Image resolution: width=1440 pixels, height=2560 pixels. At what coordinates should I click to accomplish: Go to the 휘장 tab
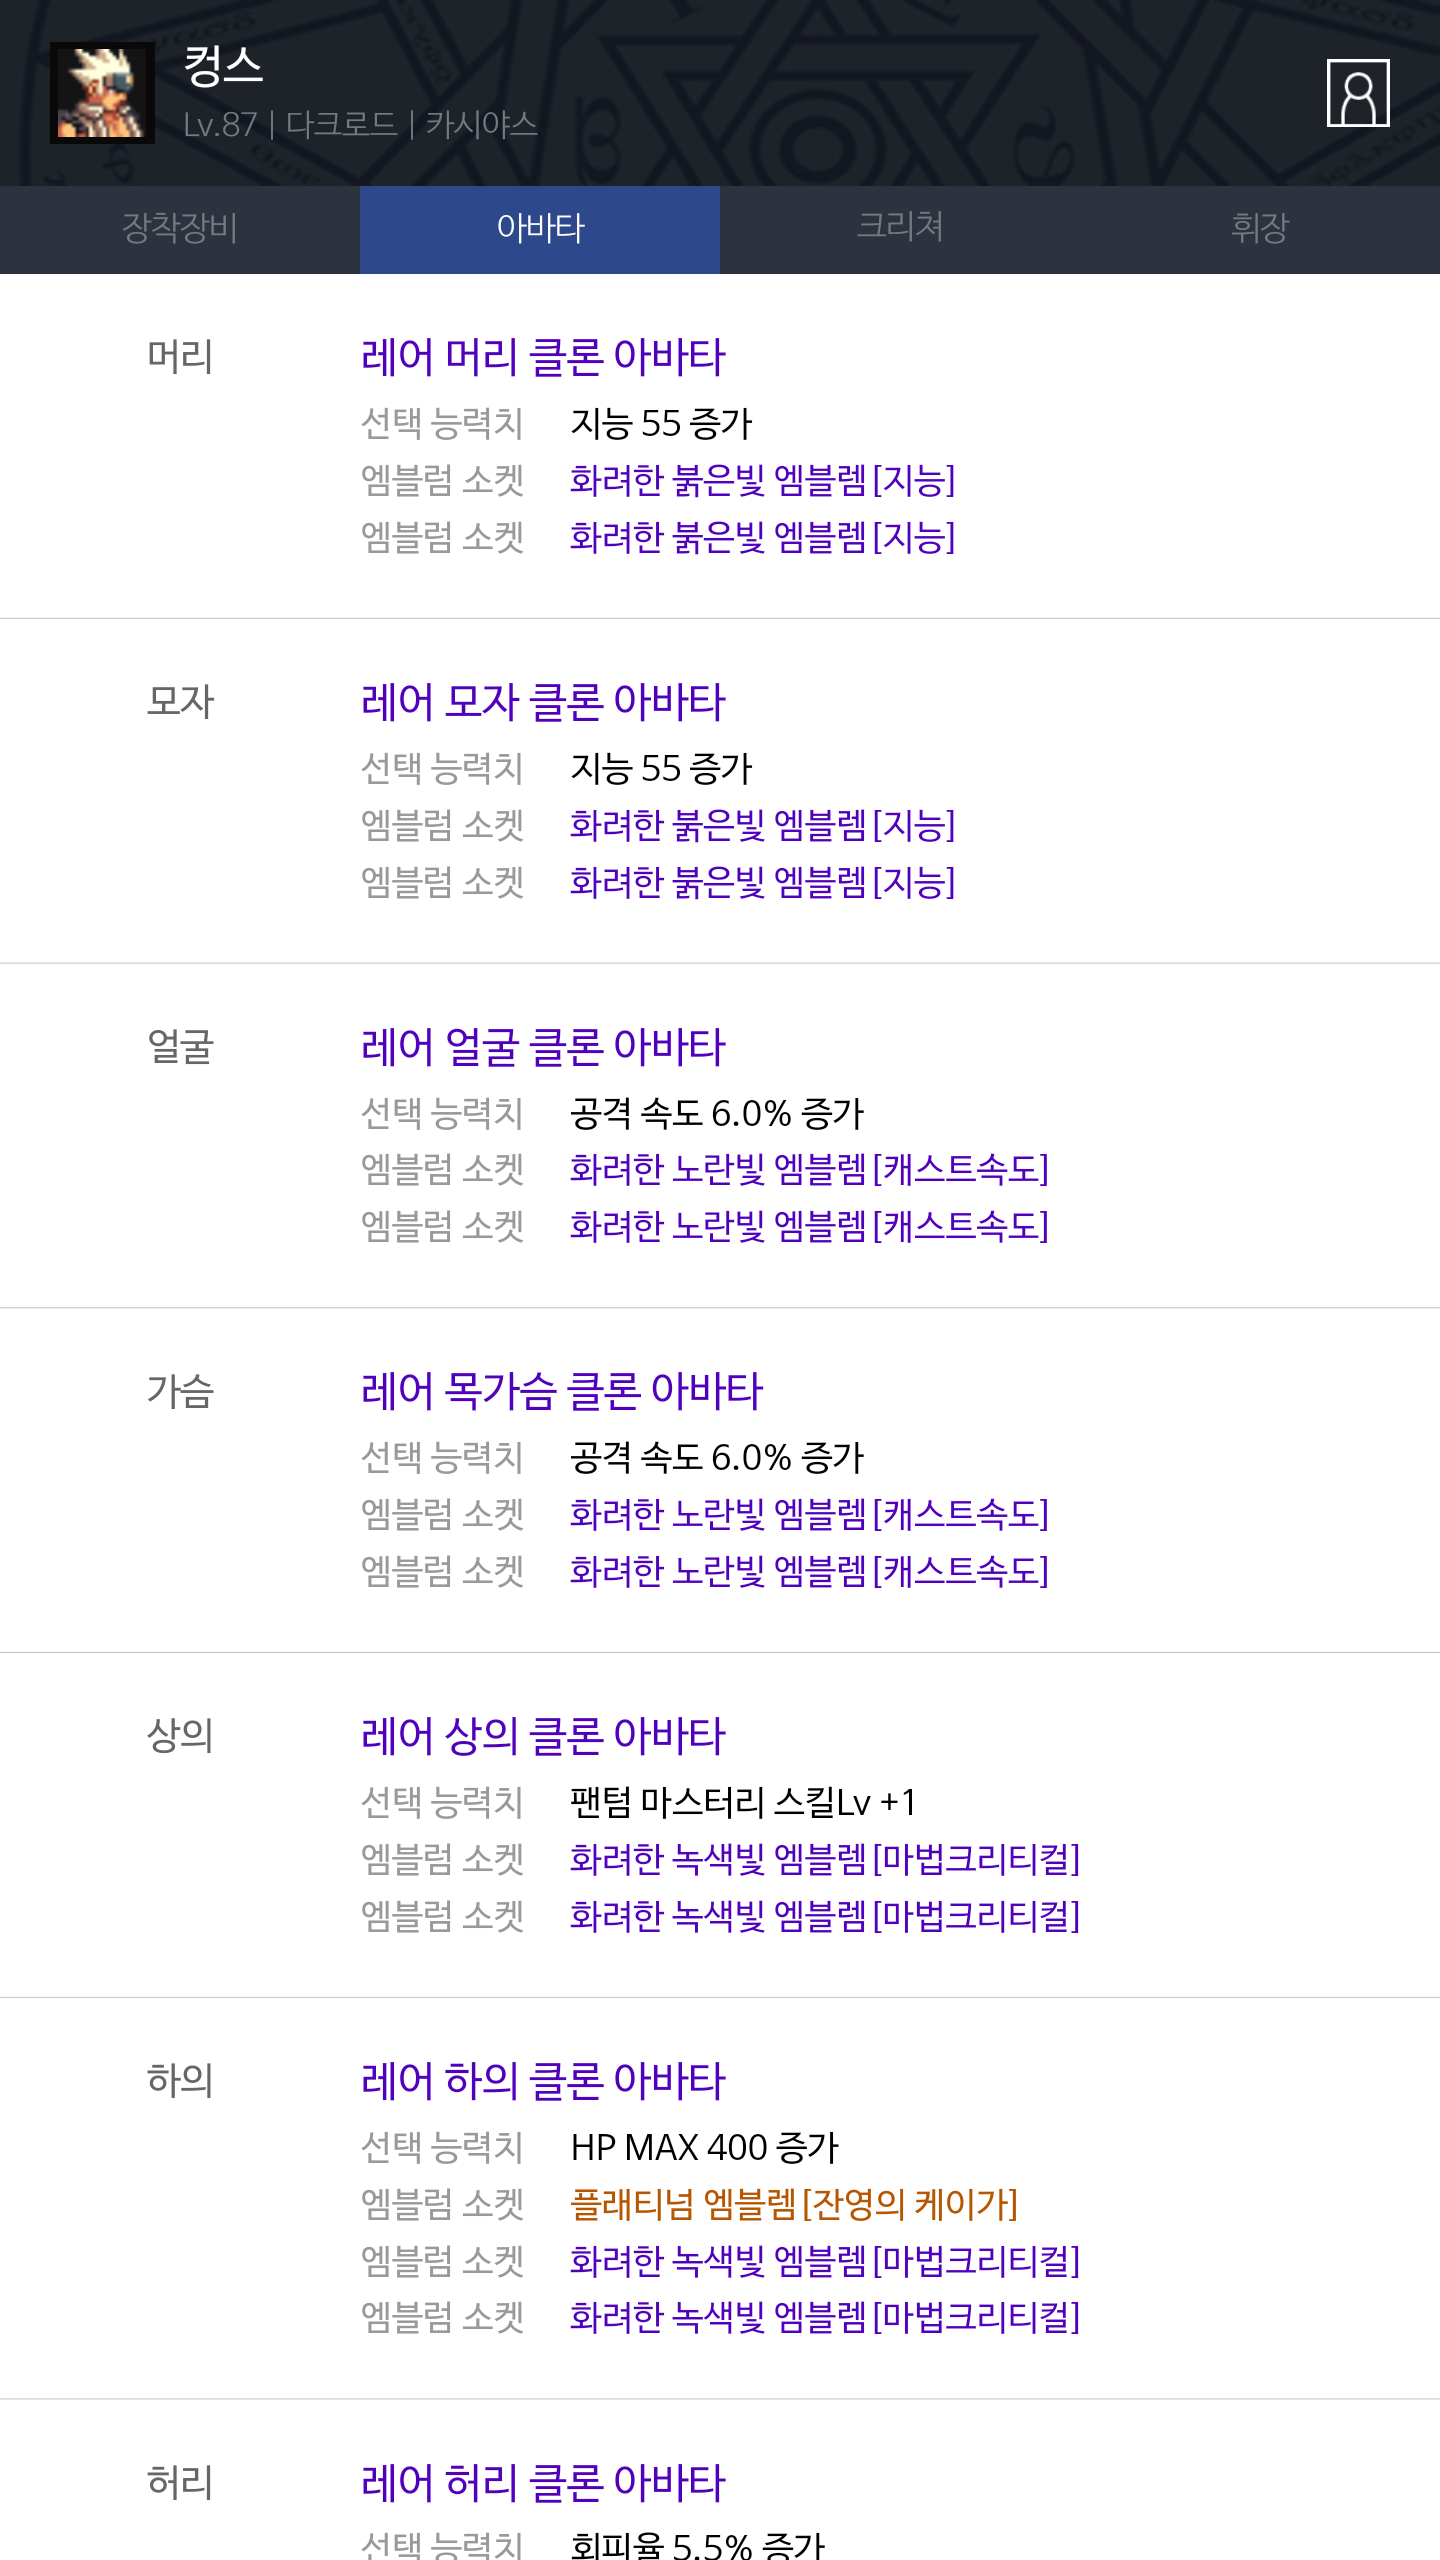click(x=1260, y=229)
